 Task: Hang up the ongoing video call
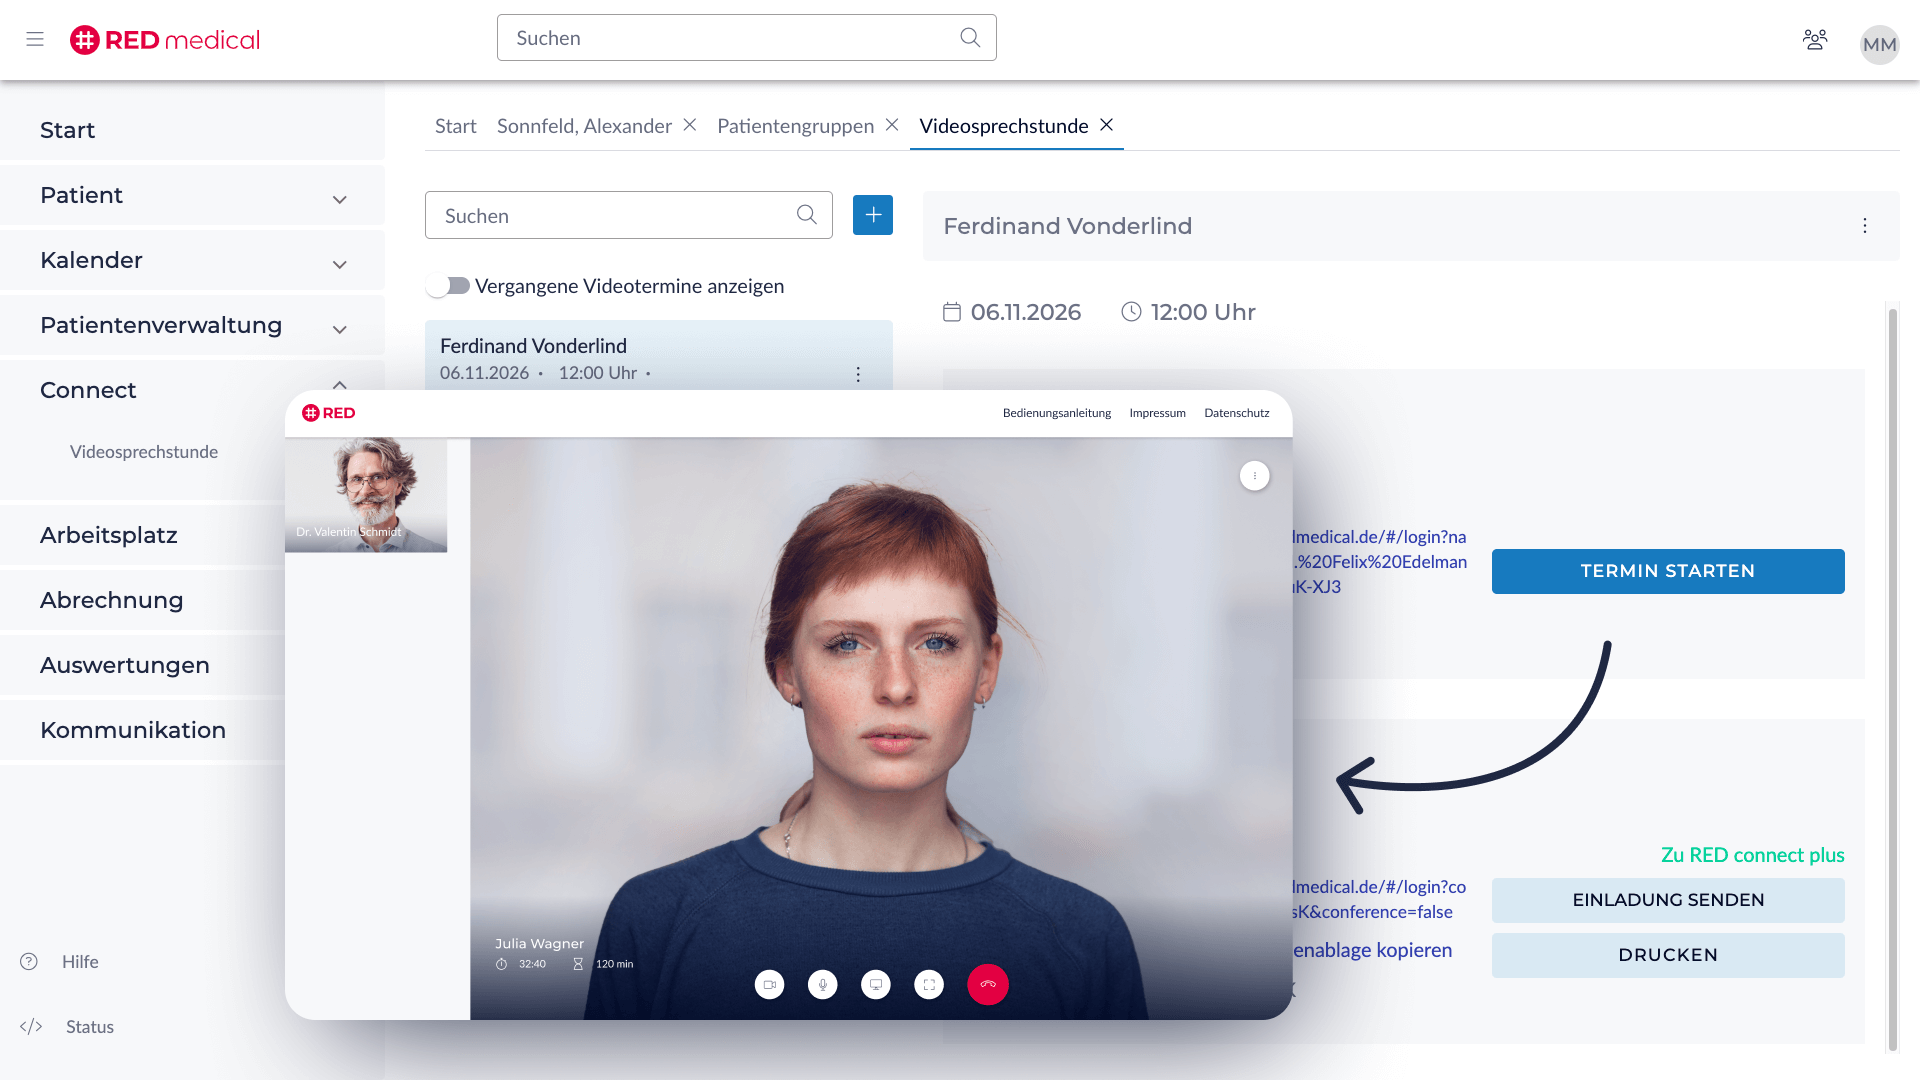(x=988, y=984)
